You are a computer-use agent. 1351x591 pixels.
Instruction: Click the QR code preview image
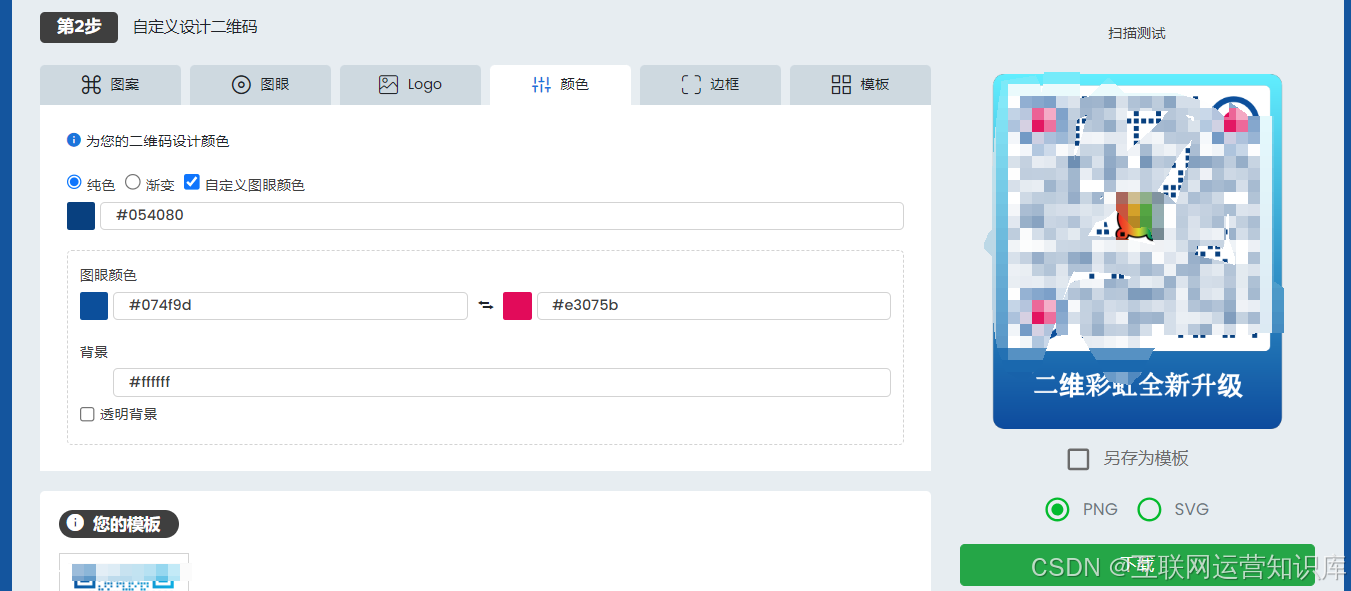tap(1137, 251)
